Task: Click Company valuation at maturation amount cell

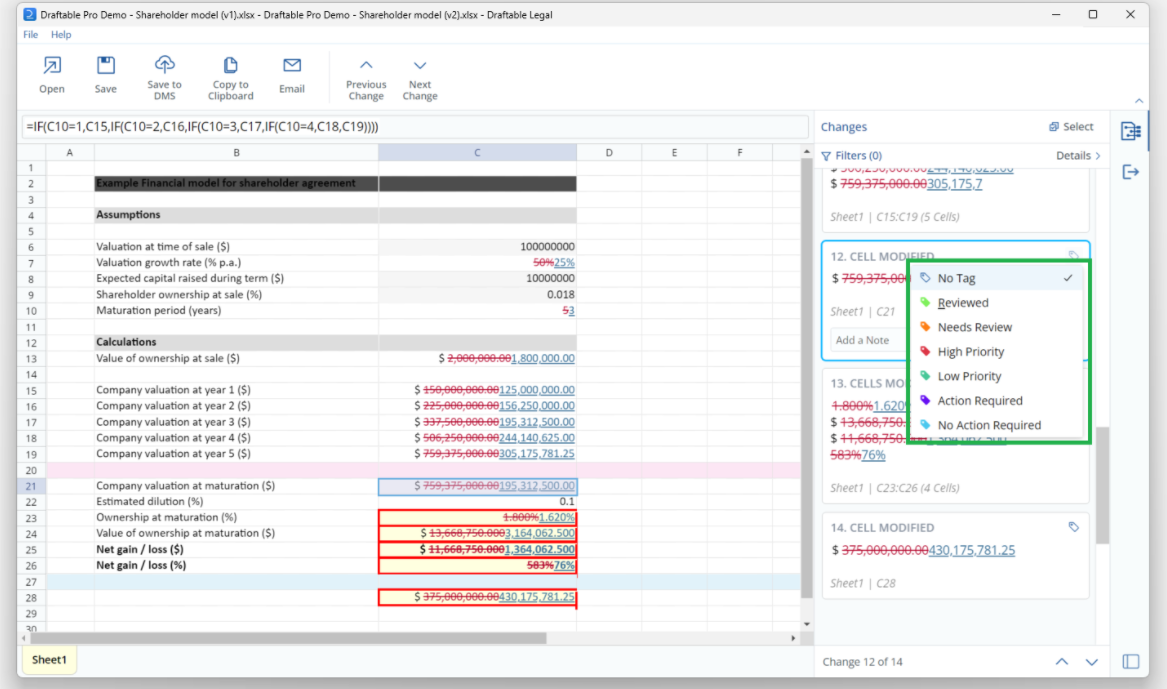Action: 477,486
